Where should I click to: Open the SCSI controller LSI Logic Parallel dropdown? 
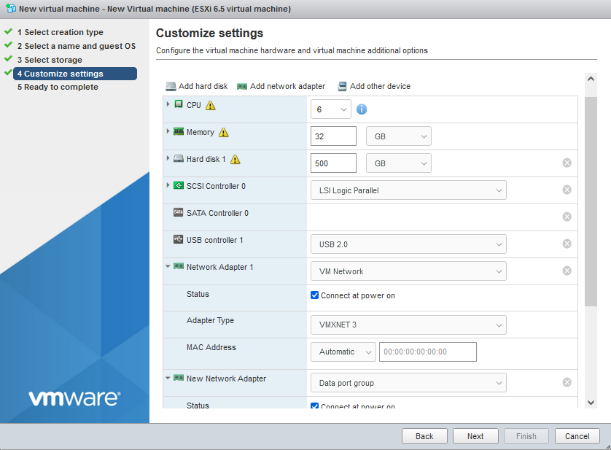pos(408,189)
